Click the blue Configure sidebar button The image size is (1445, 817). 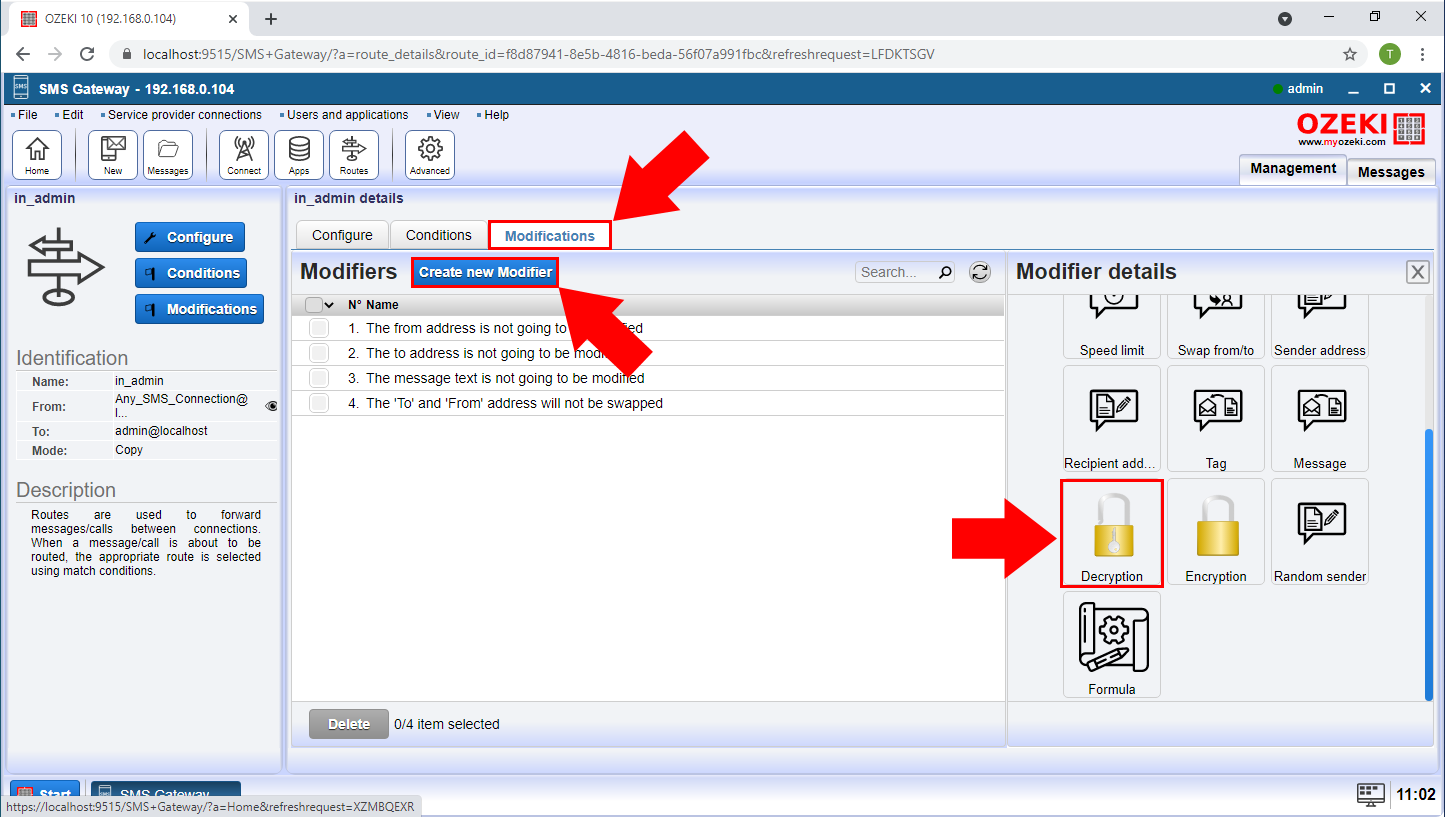click(190, 237)
